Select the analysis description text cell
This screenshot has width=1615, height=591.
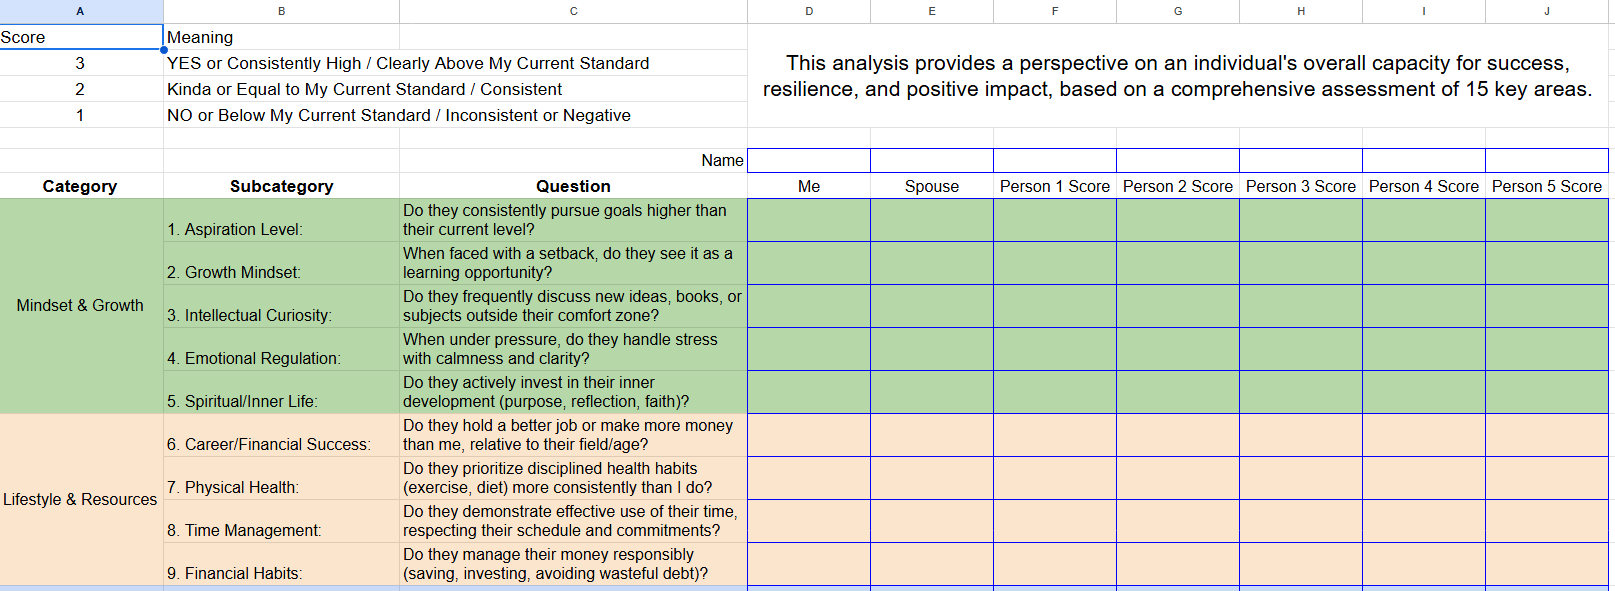click(1177, 76)
